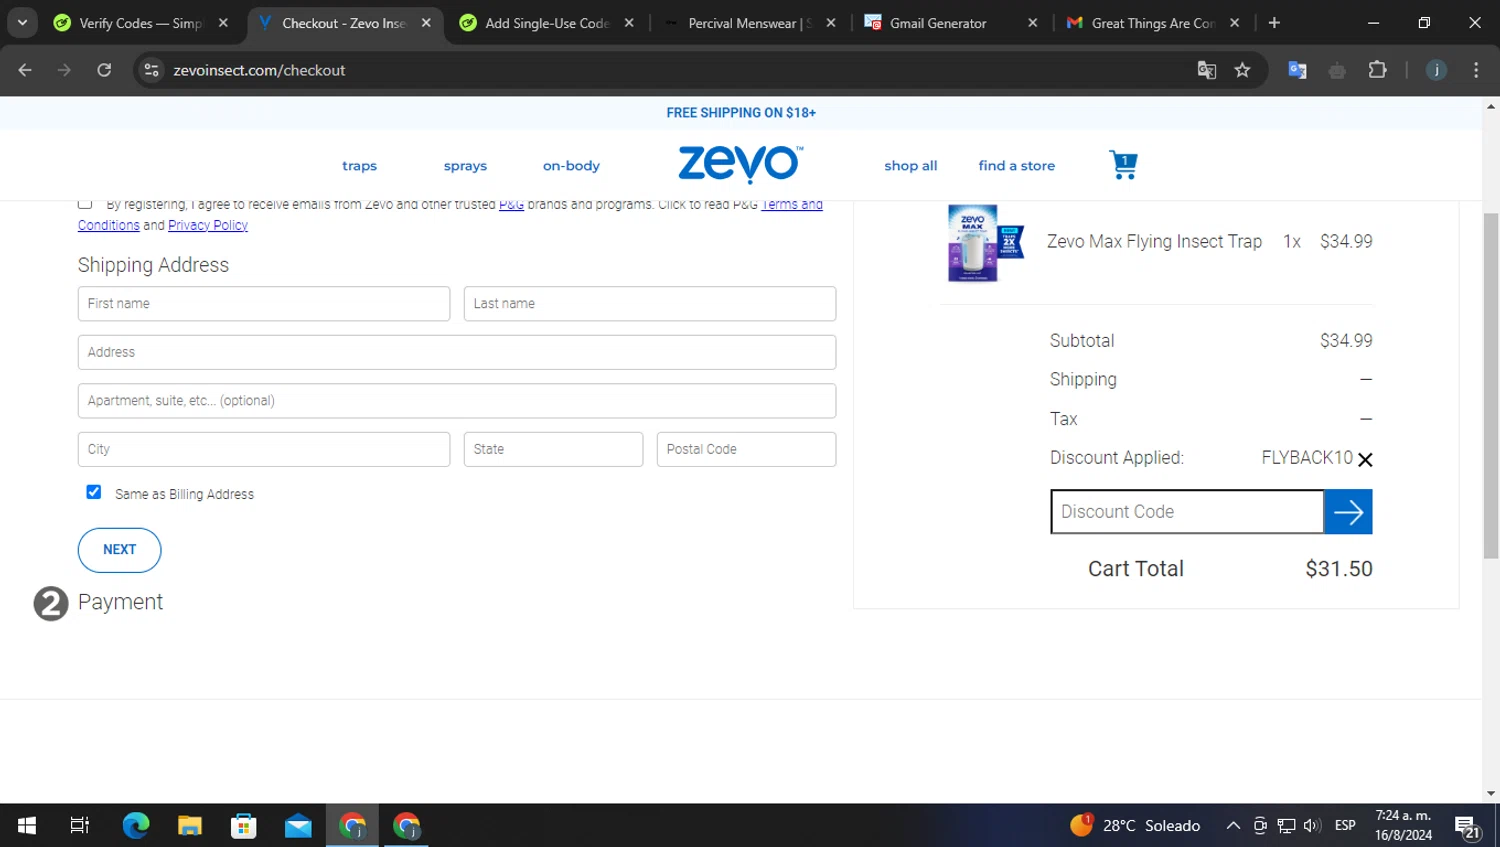Click the browser forward arrow
This screenshot has height=847, width=1500.
pyautogui.click(x=64, y=70)
